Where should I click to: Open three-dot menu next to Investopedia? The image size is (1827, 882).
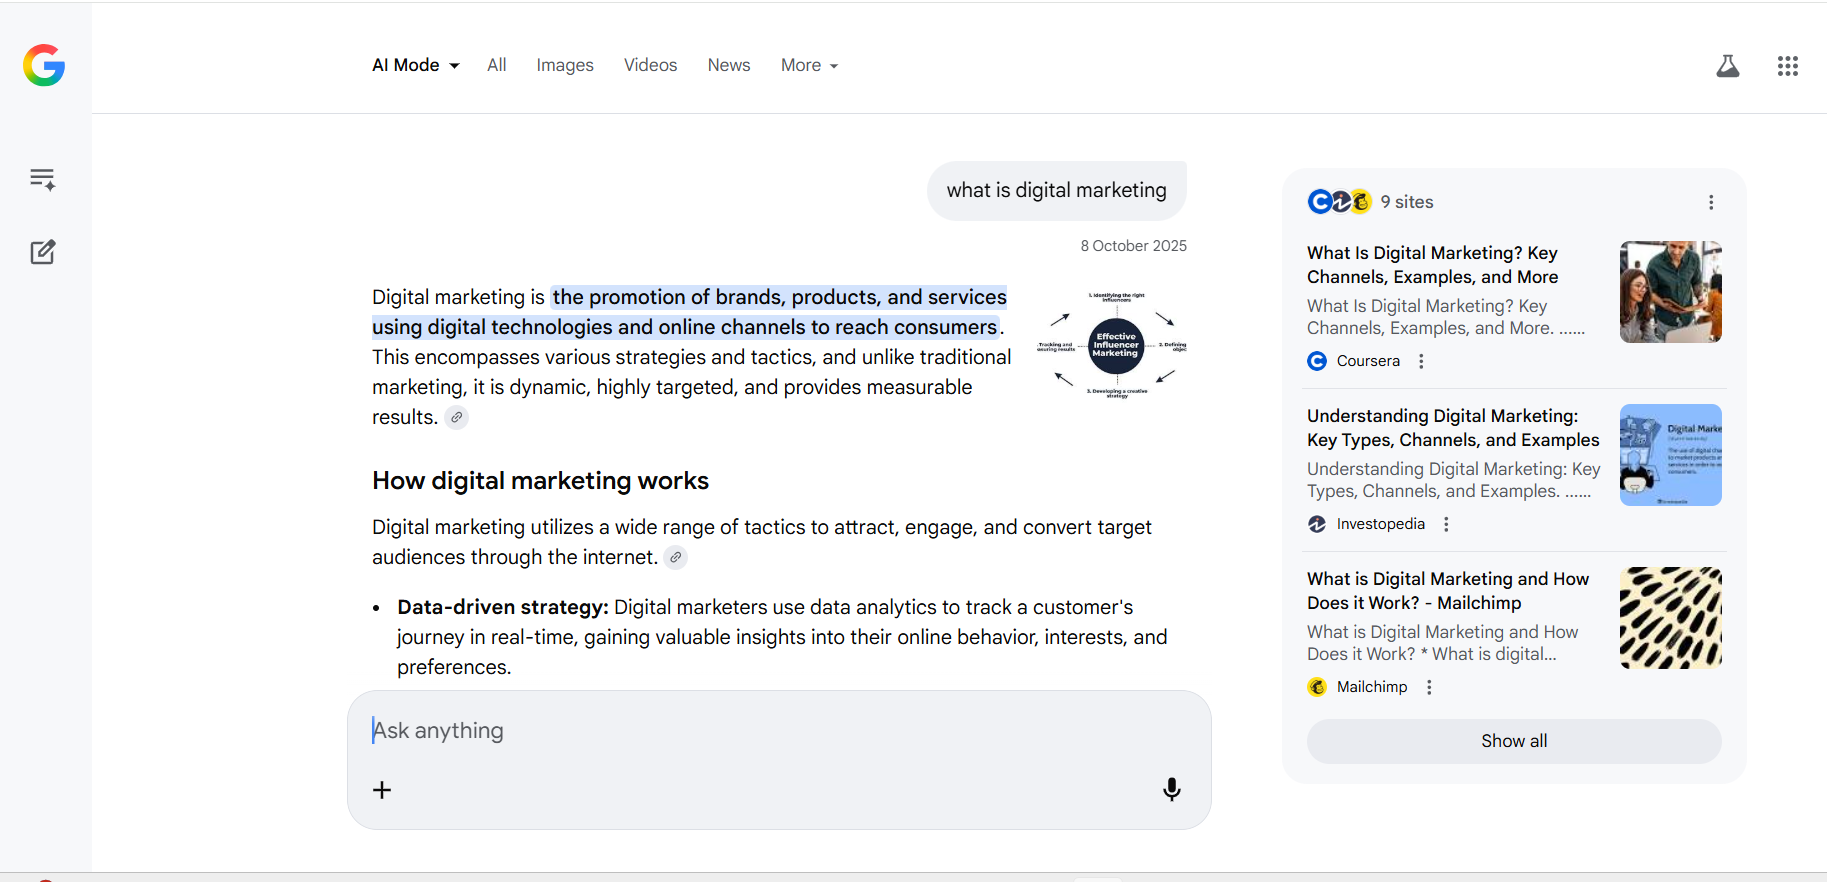click(1446, 524)
